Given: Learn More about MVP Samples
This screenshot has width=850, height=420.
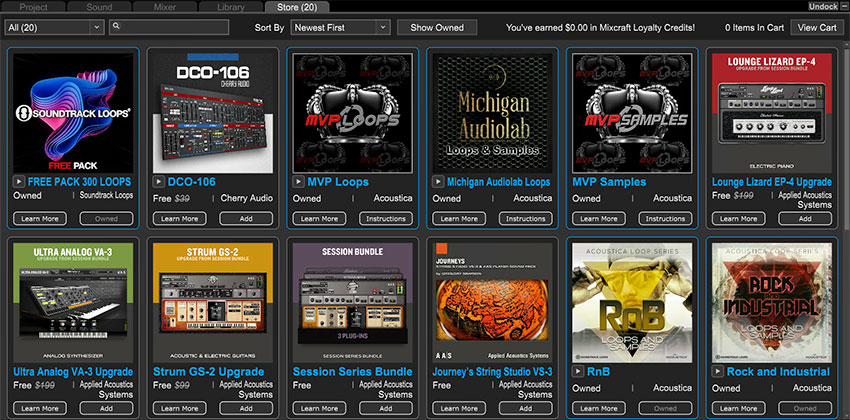Looking at the screenshot, I should point(599,219).
